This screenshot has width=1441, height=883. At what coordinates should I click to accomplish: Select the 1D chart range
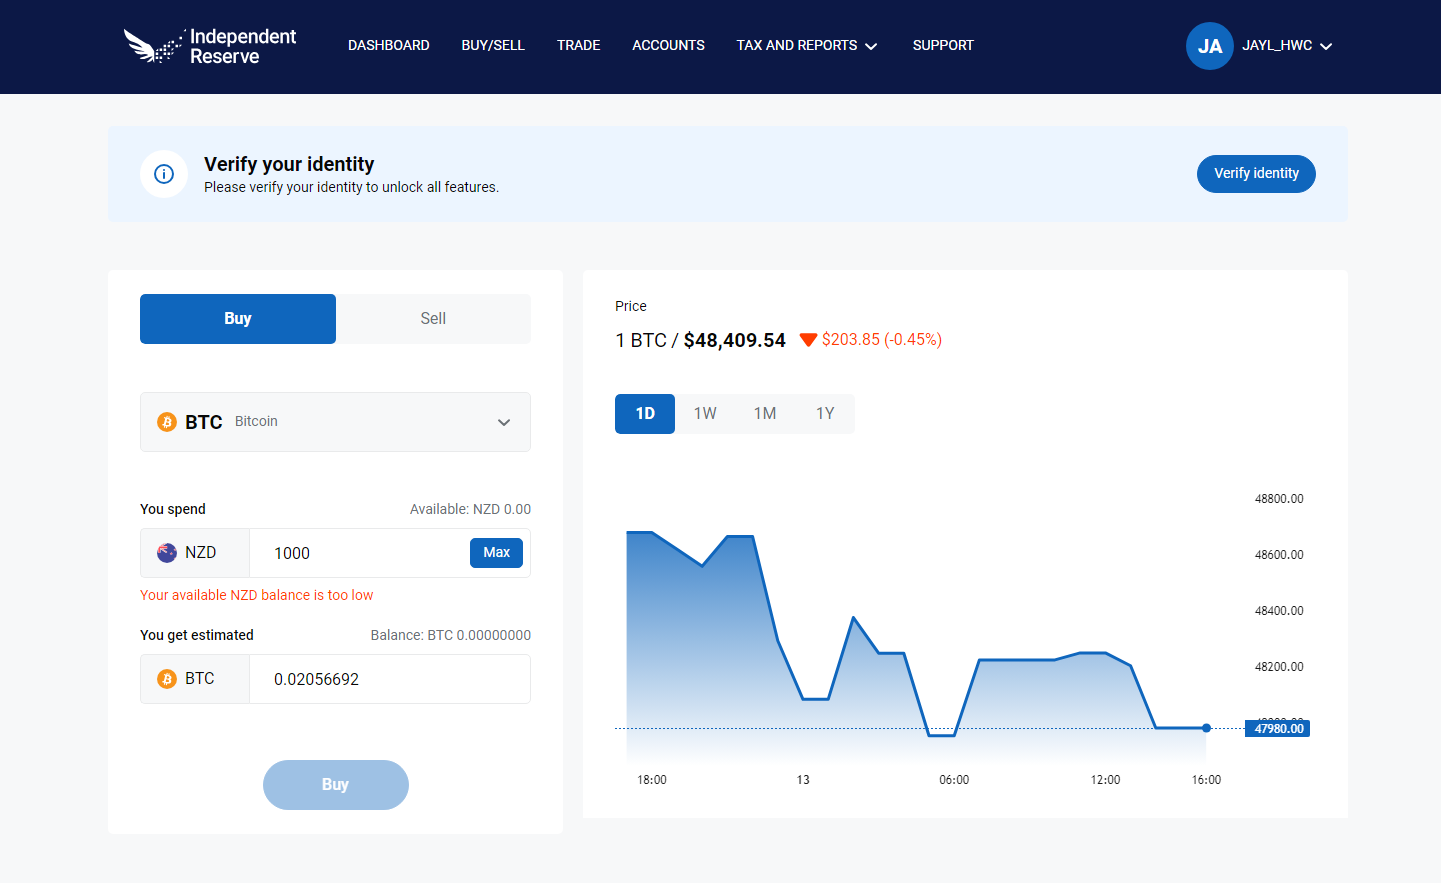pyautogui.click(x=645, y=414)
